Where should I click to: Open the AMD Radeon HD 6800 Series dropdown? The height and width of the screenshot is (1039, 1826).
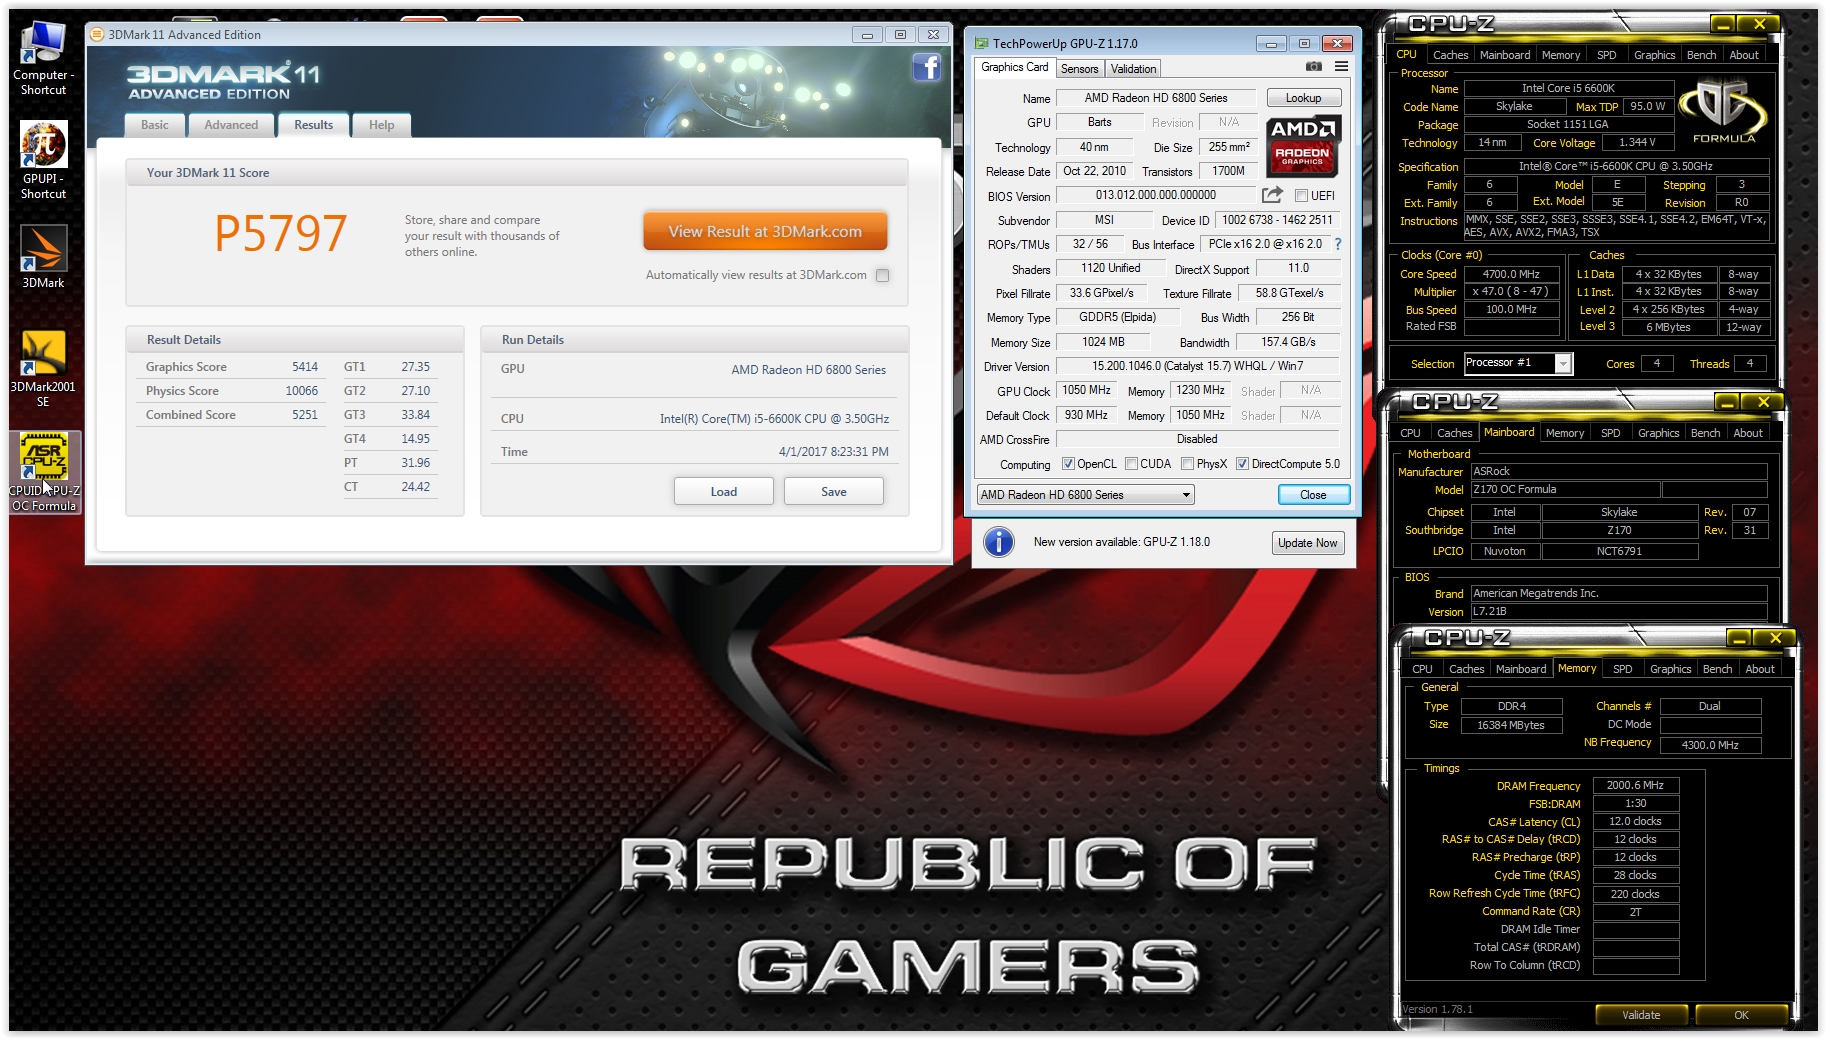pos(1085,495)
